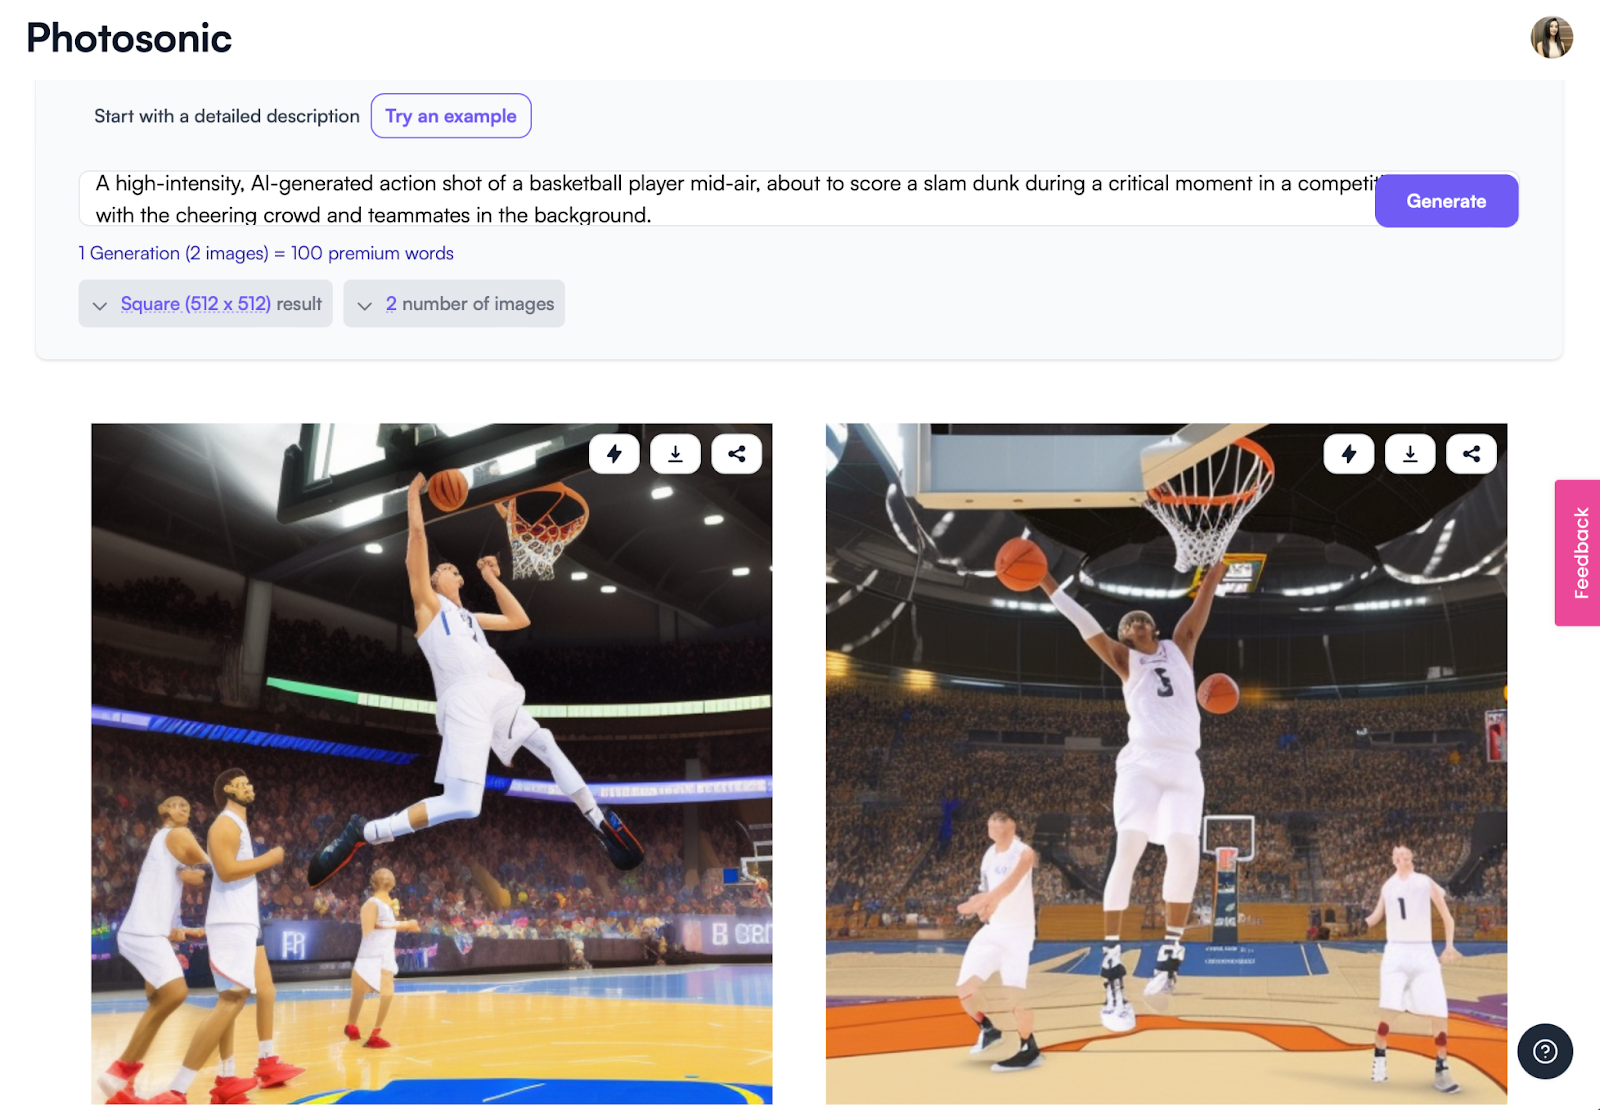The image size is (1600, 1110).
Task: Click the chevron beside Square result
Action: point(100,305)
